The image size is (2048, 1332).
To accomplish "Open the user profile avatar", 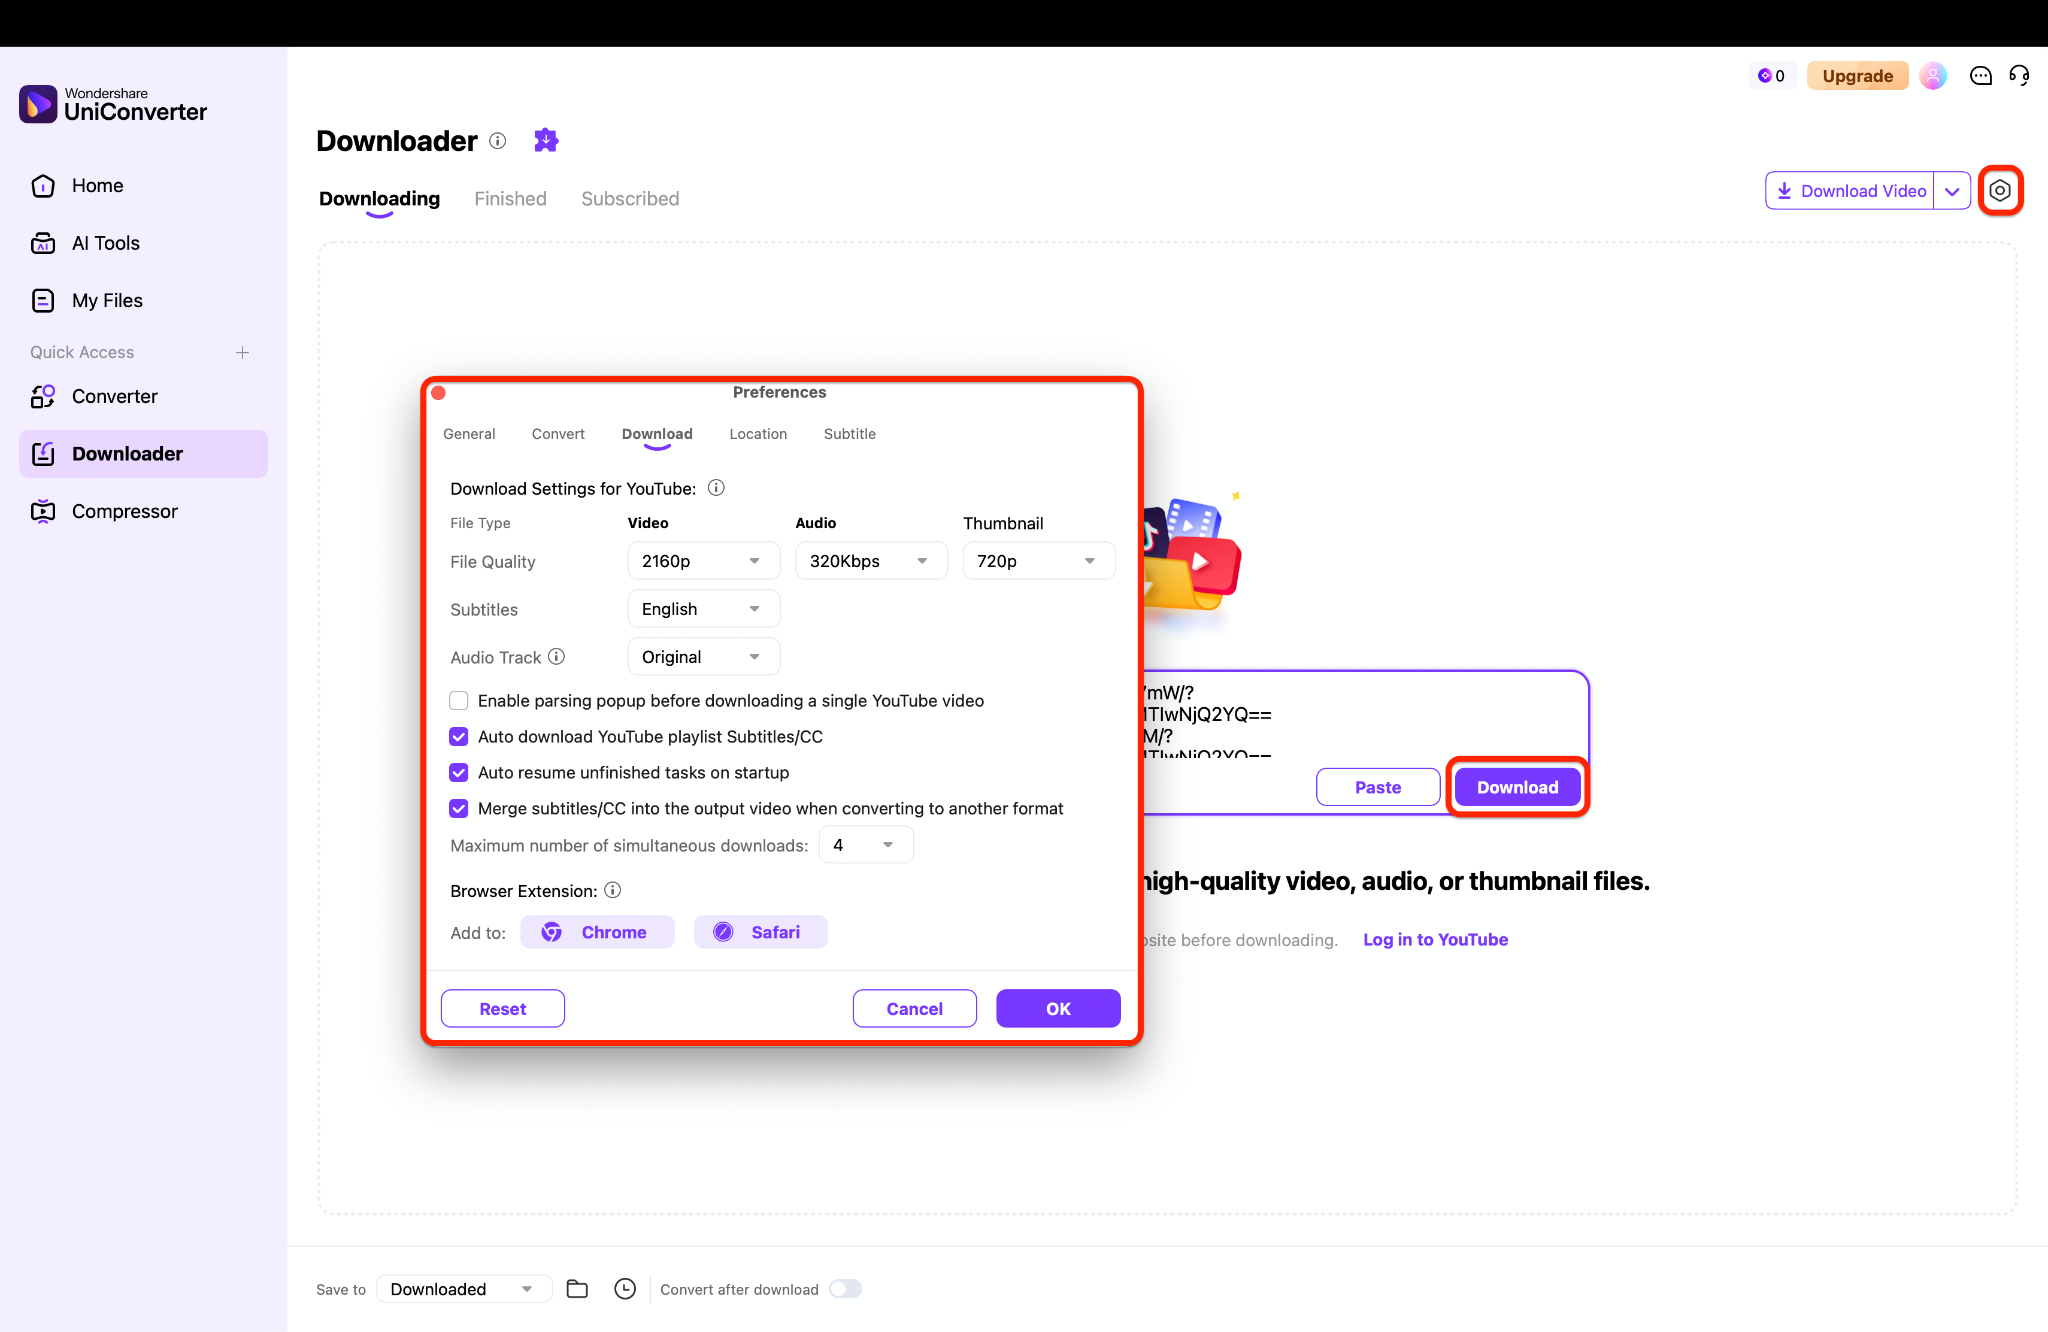I will pos(1933,76).
